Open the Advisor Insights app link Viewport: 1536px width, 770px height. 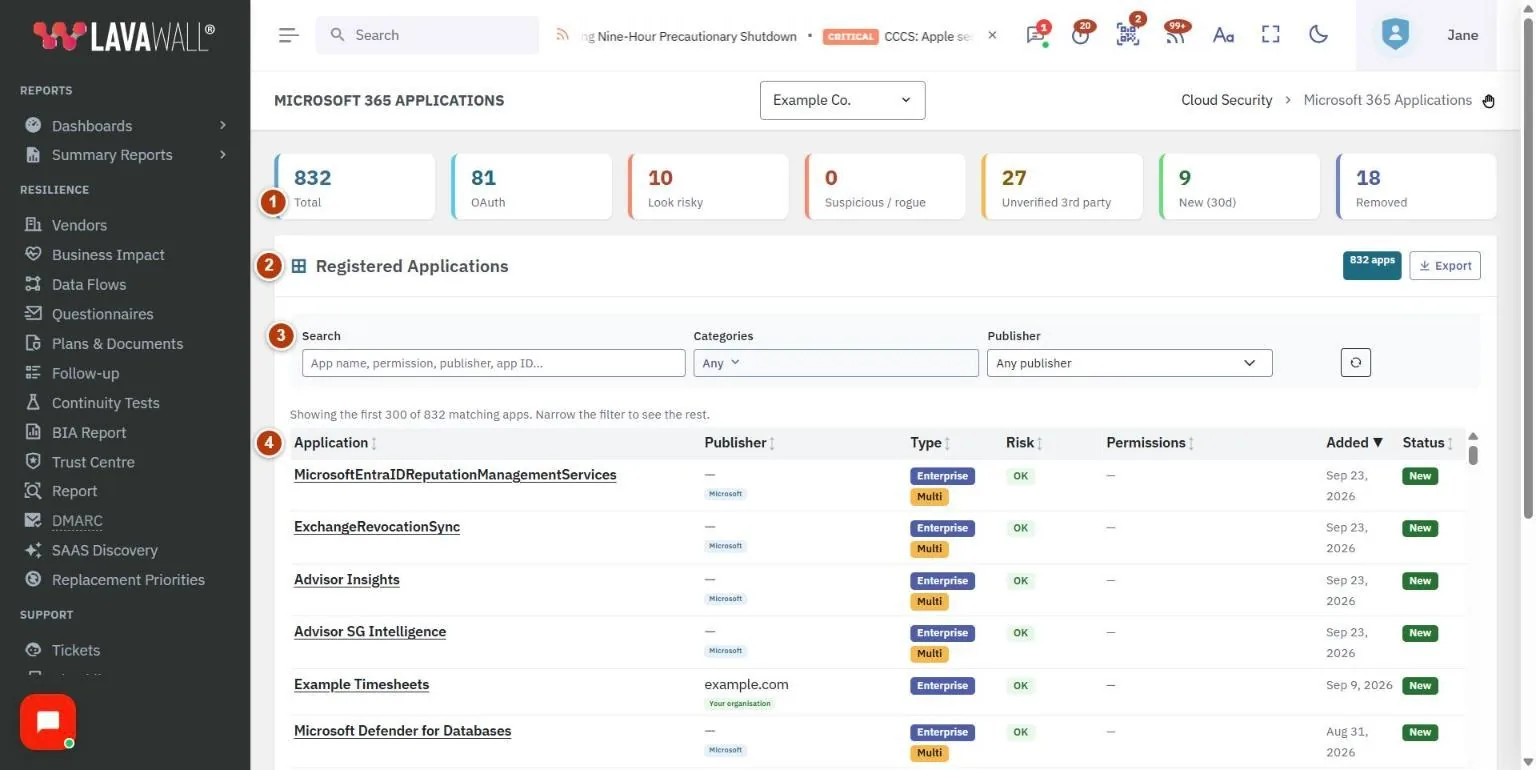coord(347,580)
